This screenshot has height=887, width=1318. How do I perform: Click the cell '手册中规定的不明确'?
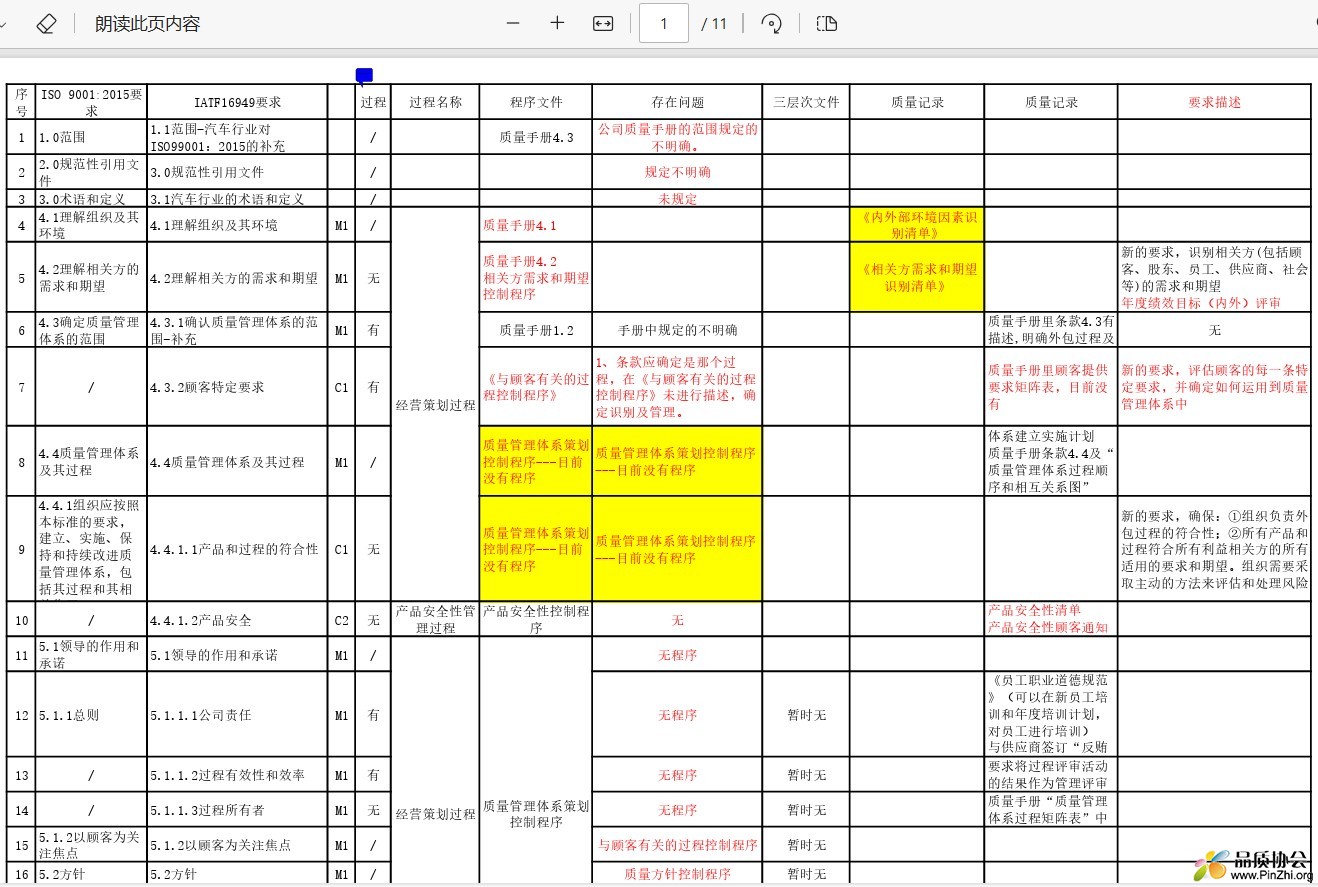[x=677, y=330]
